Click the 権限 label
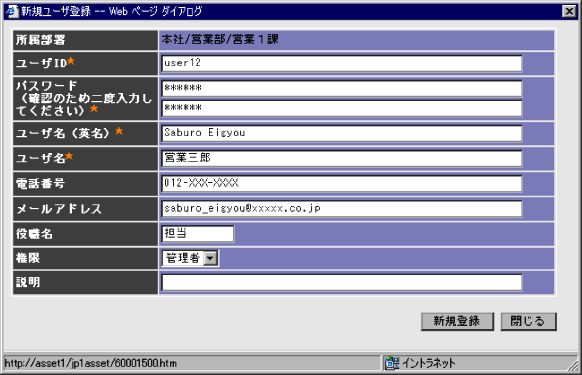The image size is (582, 375). [28, 258]
